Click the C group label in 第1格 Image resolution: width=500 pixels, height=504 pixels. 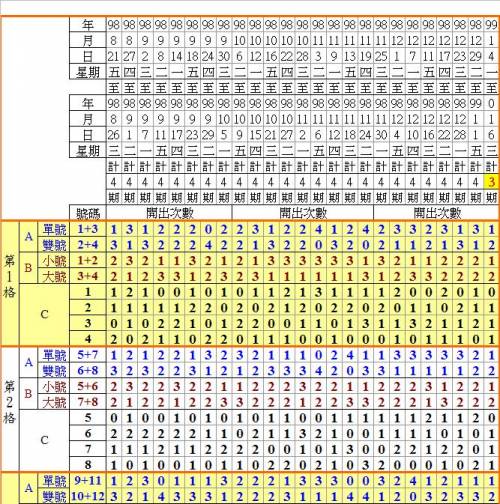point(44,315)
